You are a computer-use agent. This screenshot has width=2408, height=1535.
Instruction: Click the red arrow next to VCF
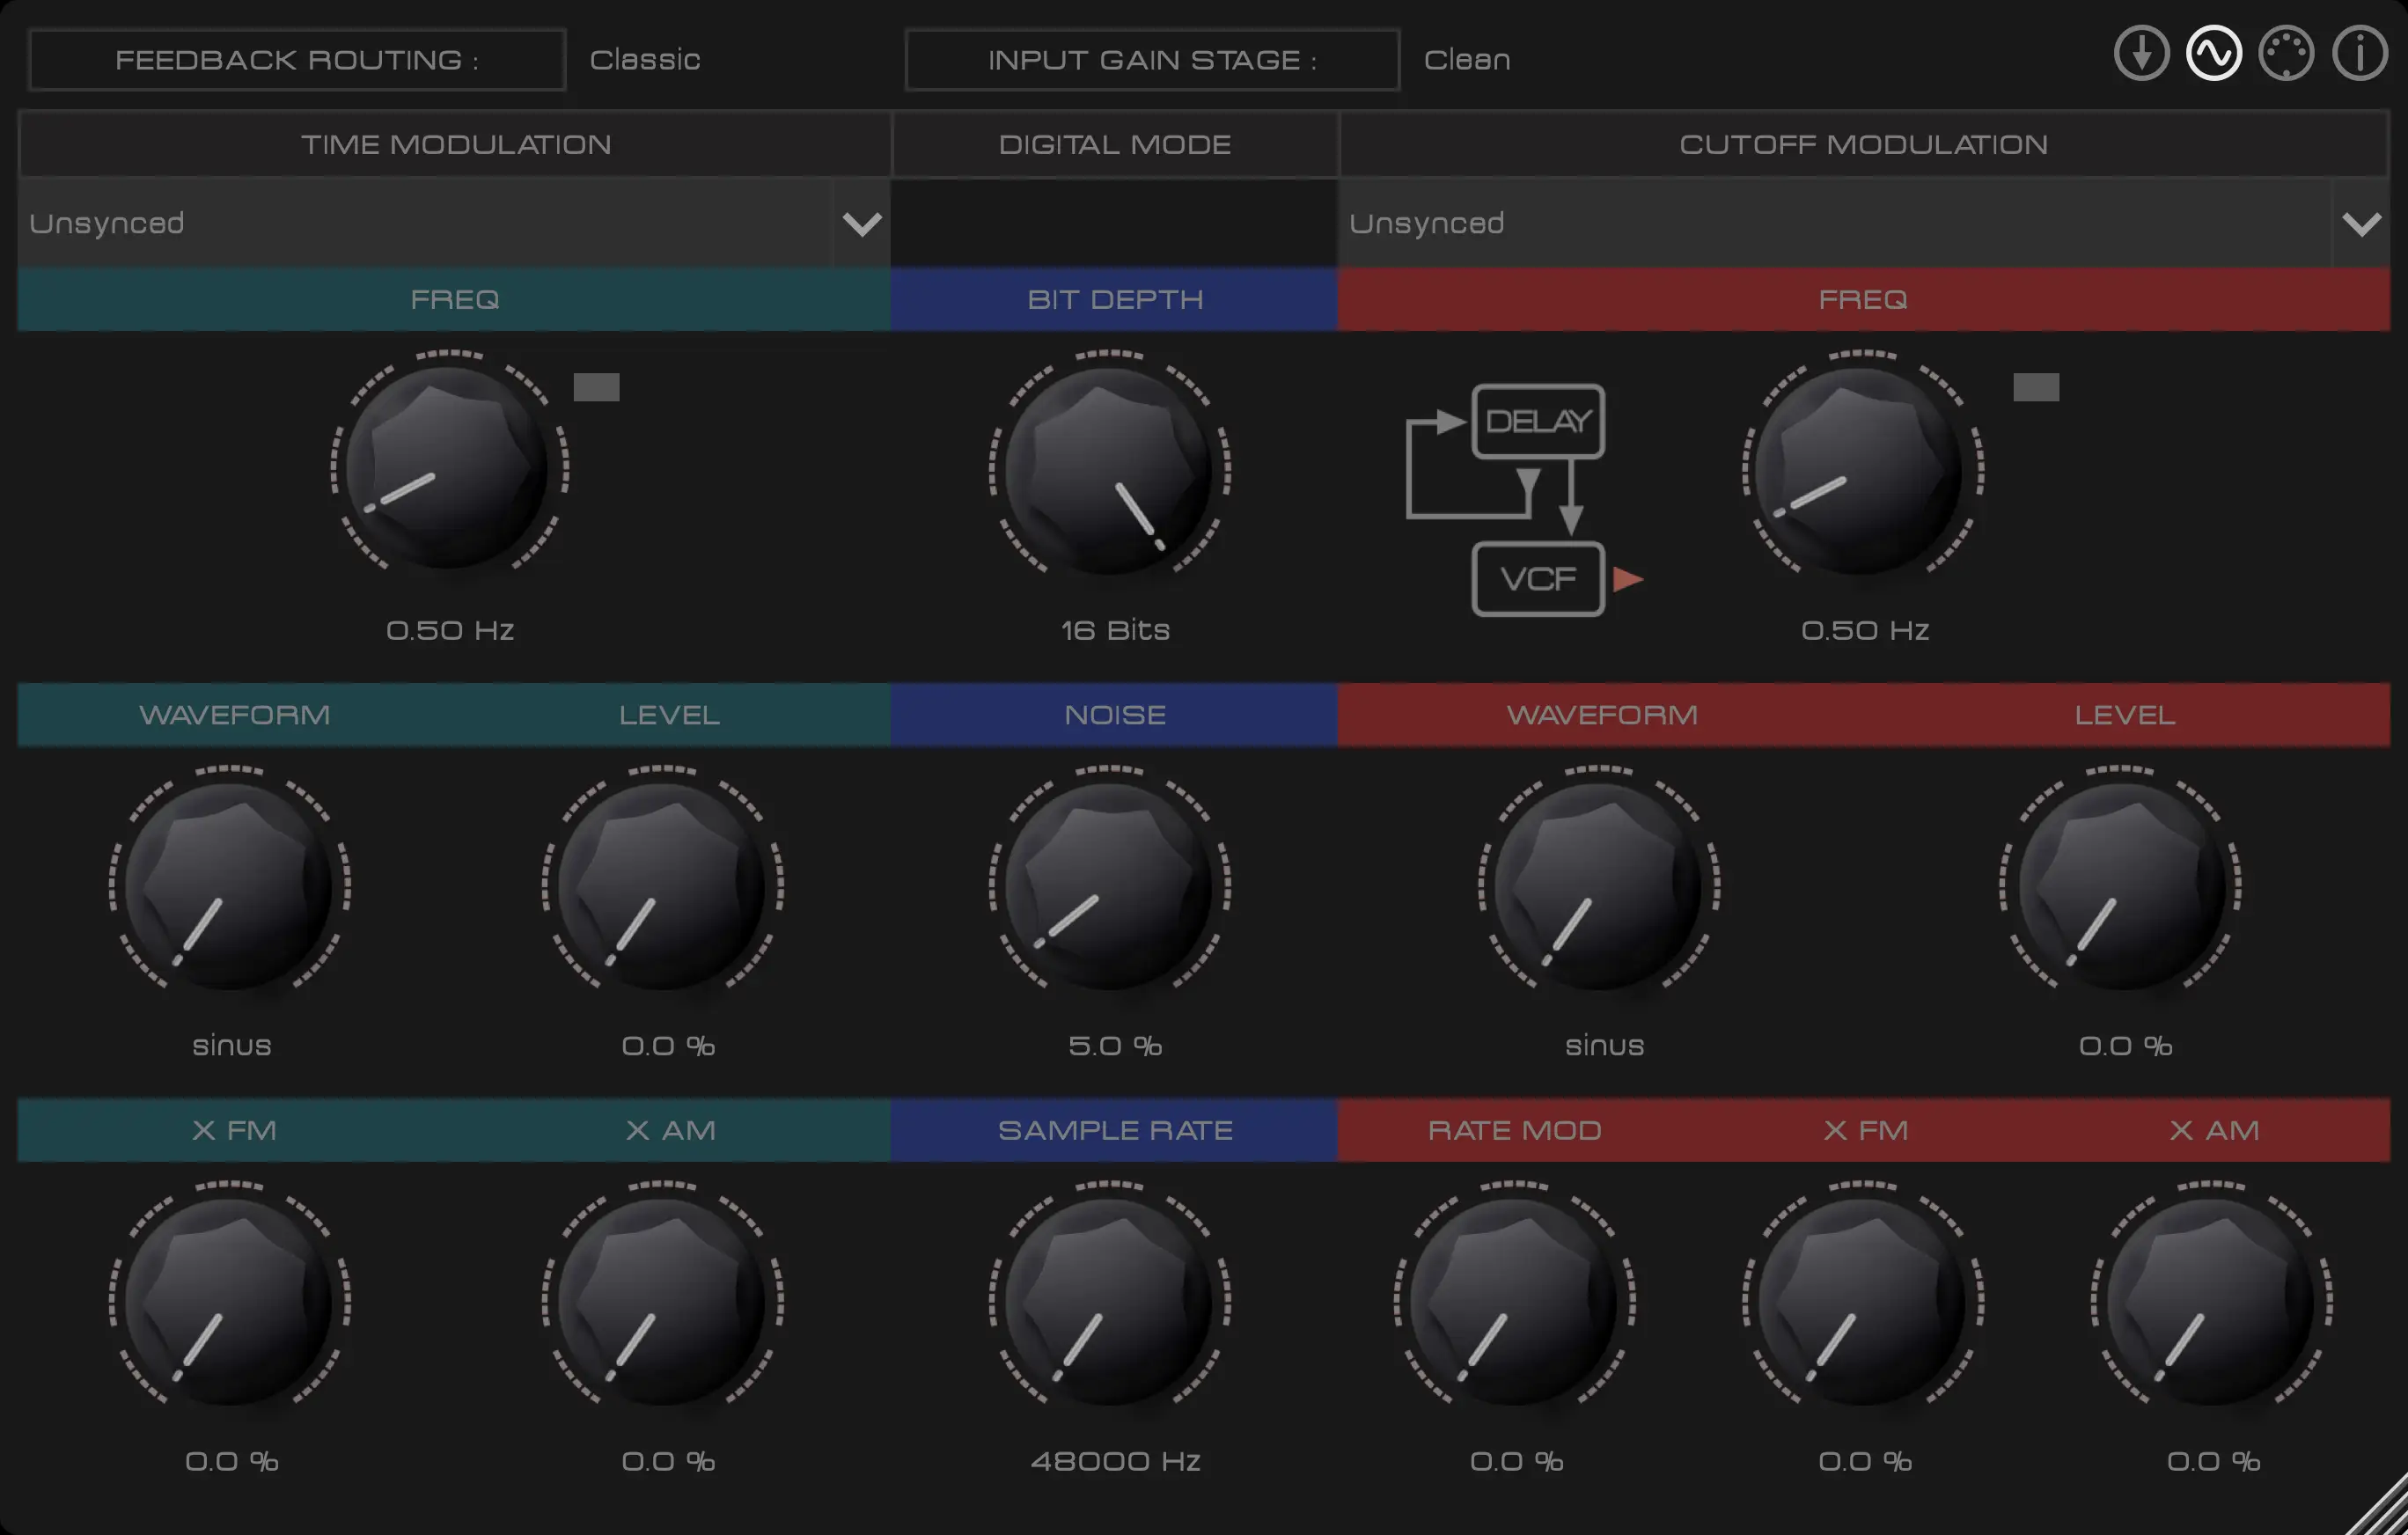pos(1628,579)
